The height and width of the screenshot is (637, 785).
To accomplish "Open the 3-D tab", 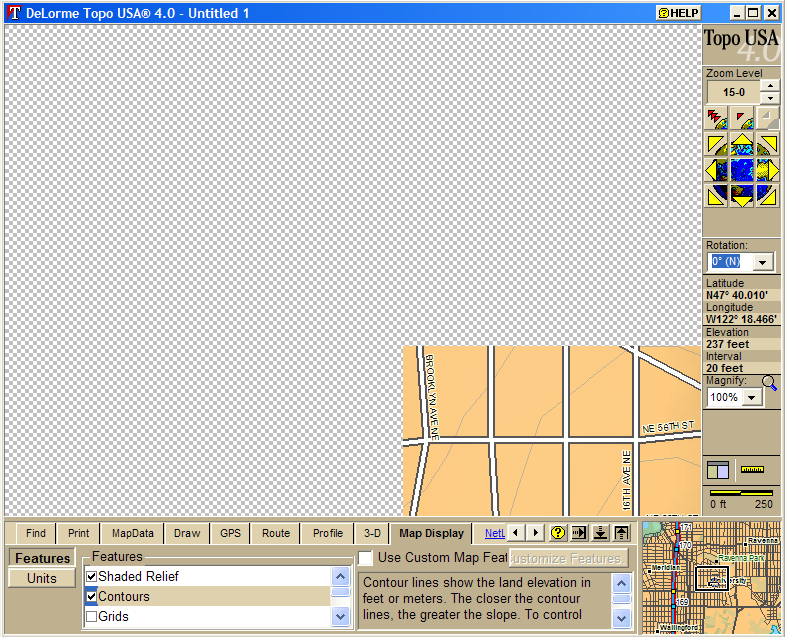I will click(372, 533).
